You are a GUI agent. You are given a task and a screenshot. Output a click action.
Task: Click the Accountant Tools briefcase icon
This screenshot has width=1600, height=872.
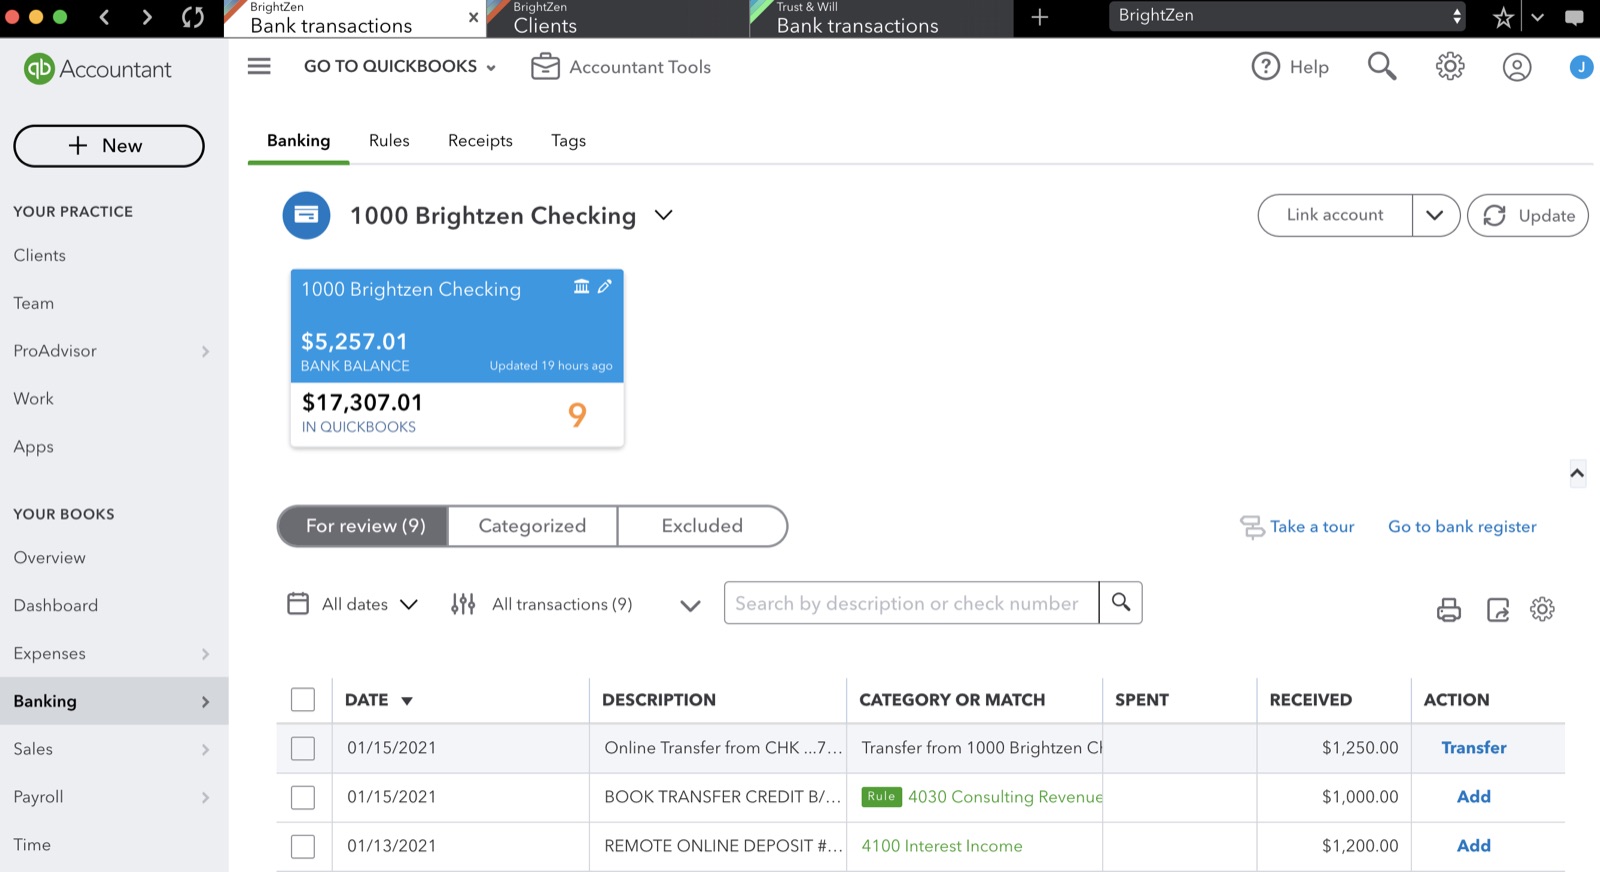click(545, 67)
